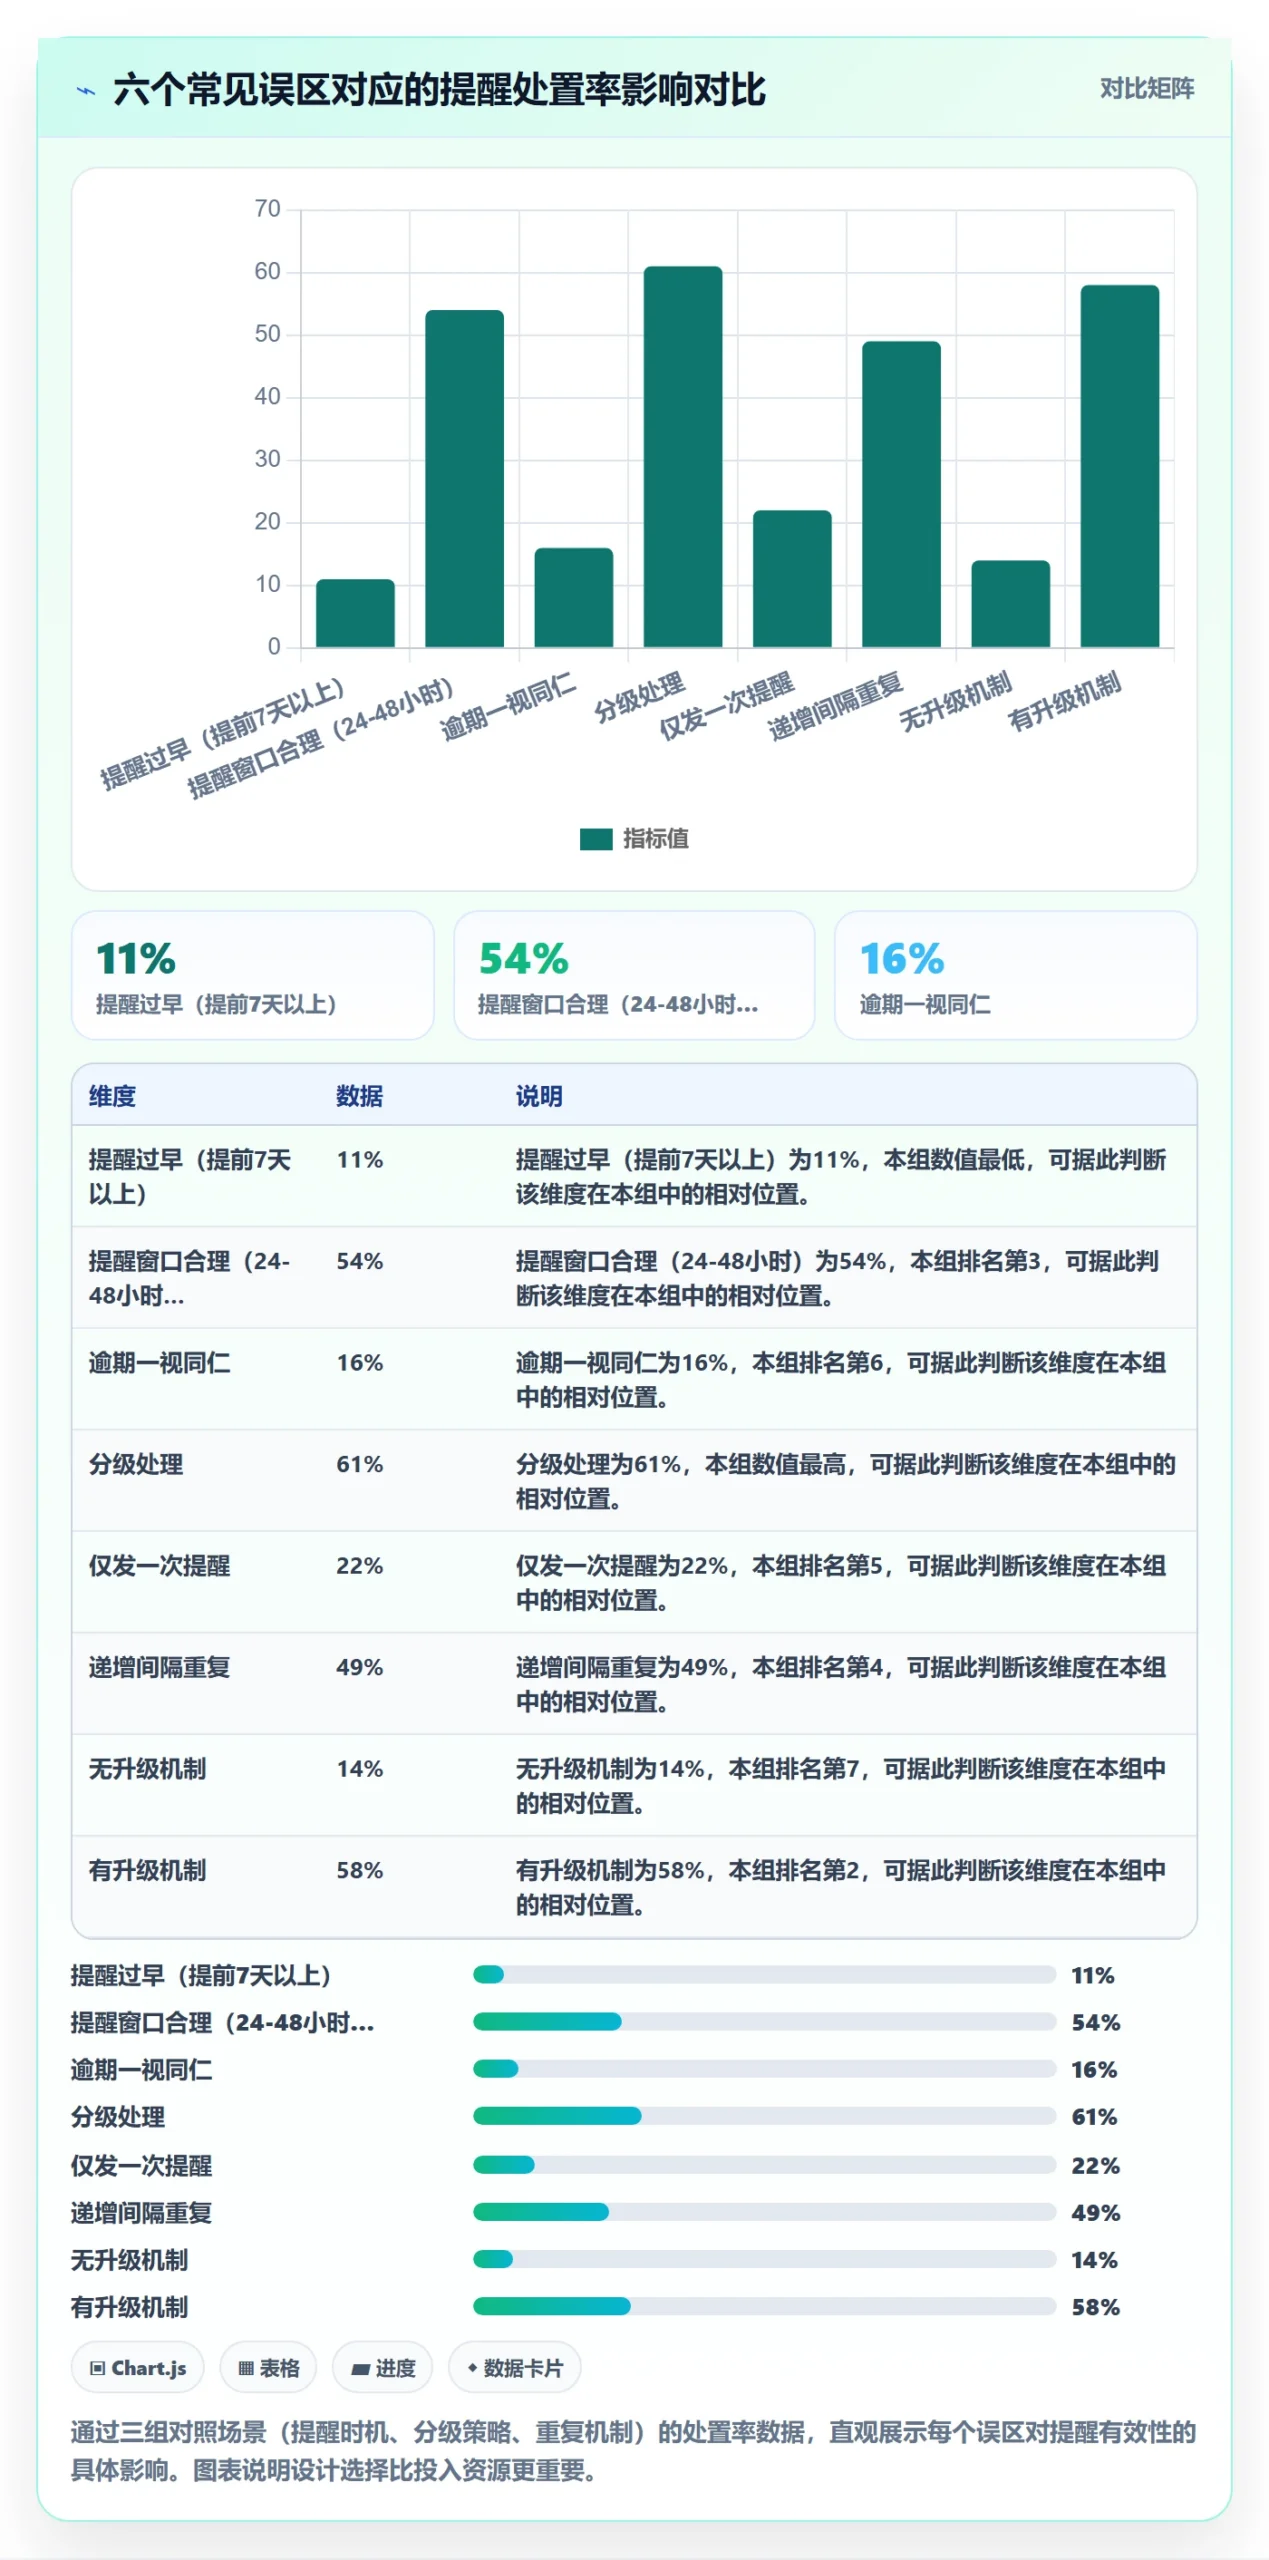This screenshot has width=1269, height=2560.
Task: Click the chart's x-axis label 有升级机制
Action: [x=1064, y=701]
